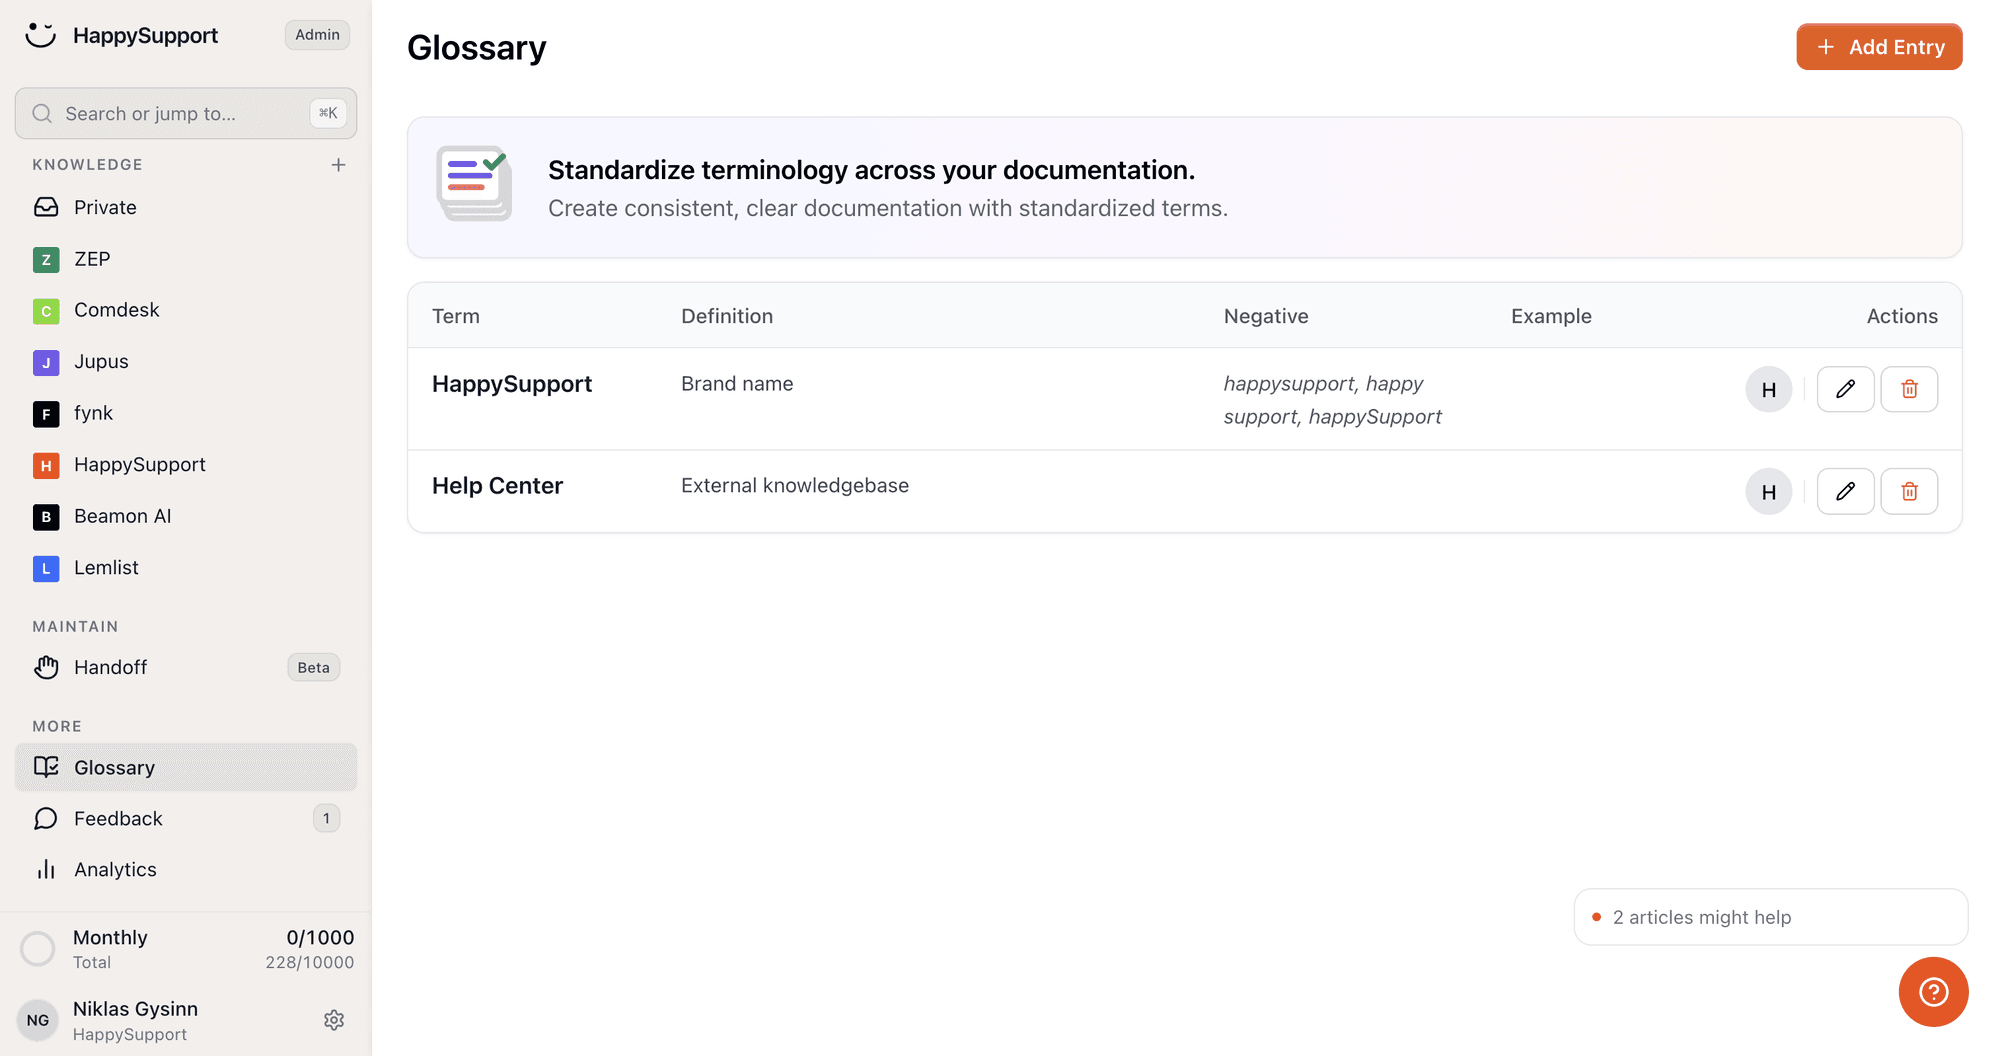
Task: Click the NG user avatar
Action: point(38,1020)
